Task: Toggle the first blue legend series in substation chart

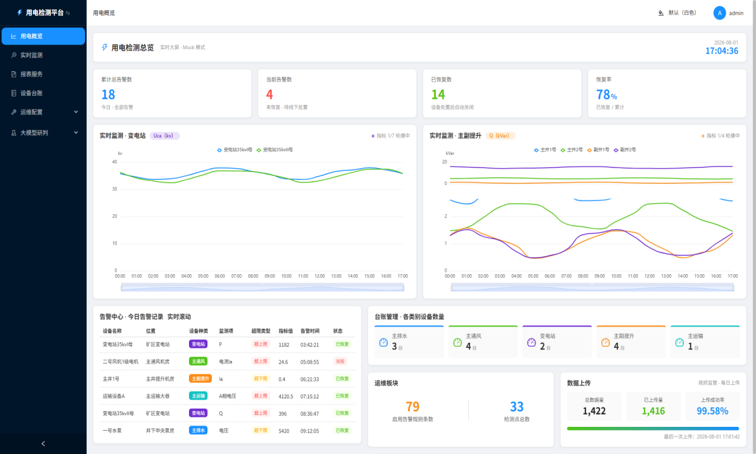Action: point(234,150)
